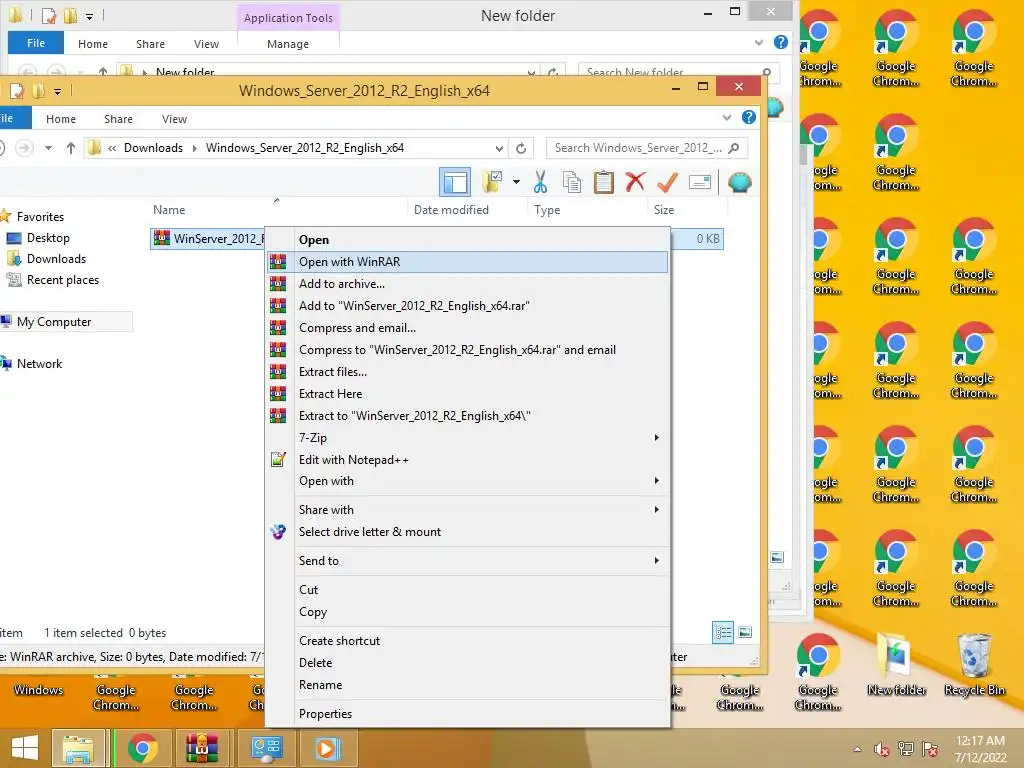1024x768 pixels.
Task: Click the scissors Cut toolbar icon
Action: click(x=540, y=182)
